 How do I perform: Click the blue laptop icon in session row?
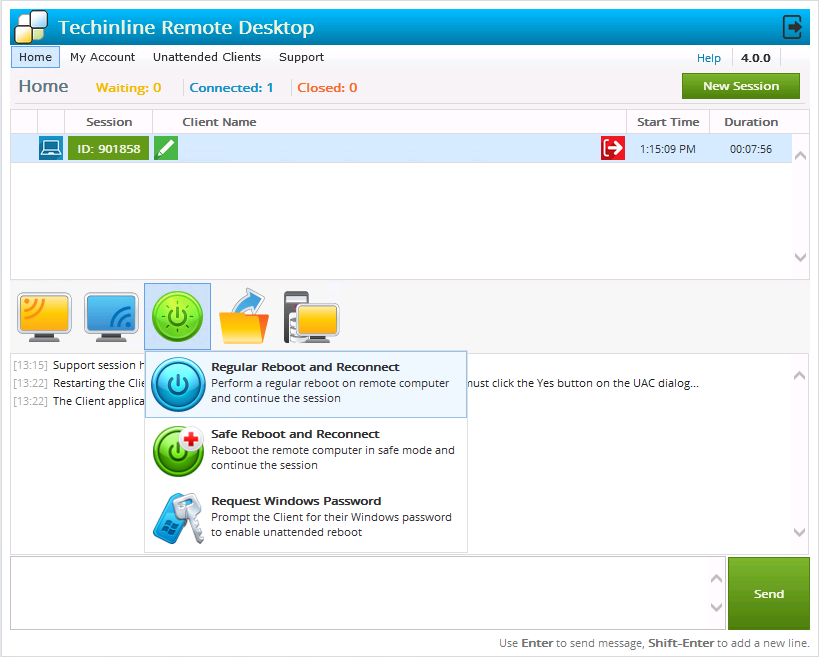coord(50,148)
